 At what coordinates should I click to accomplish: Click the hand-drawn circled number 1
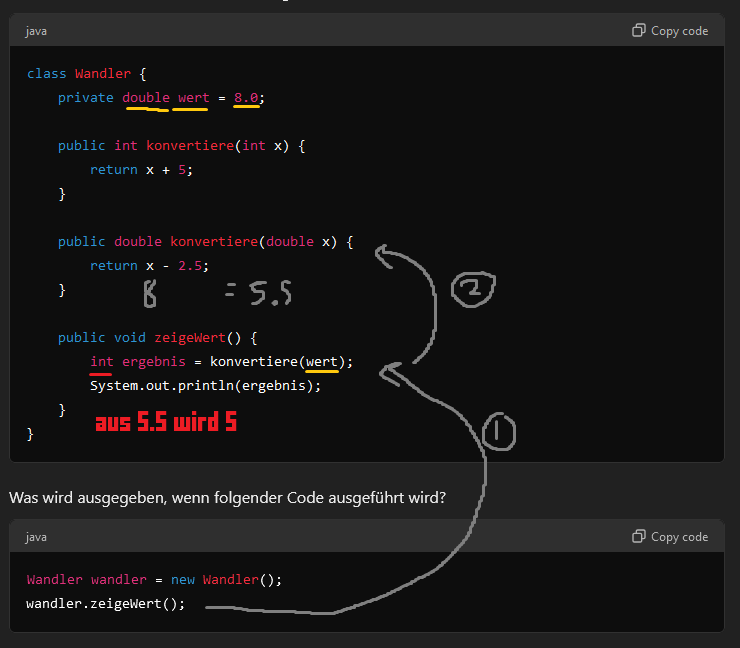499,432
